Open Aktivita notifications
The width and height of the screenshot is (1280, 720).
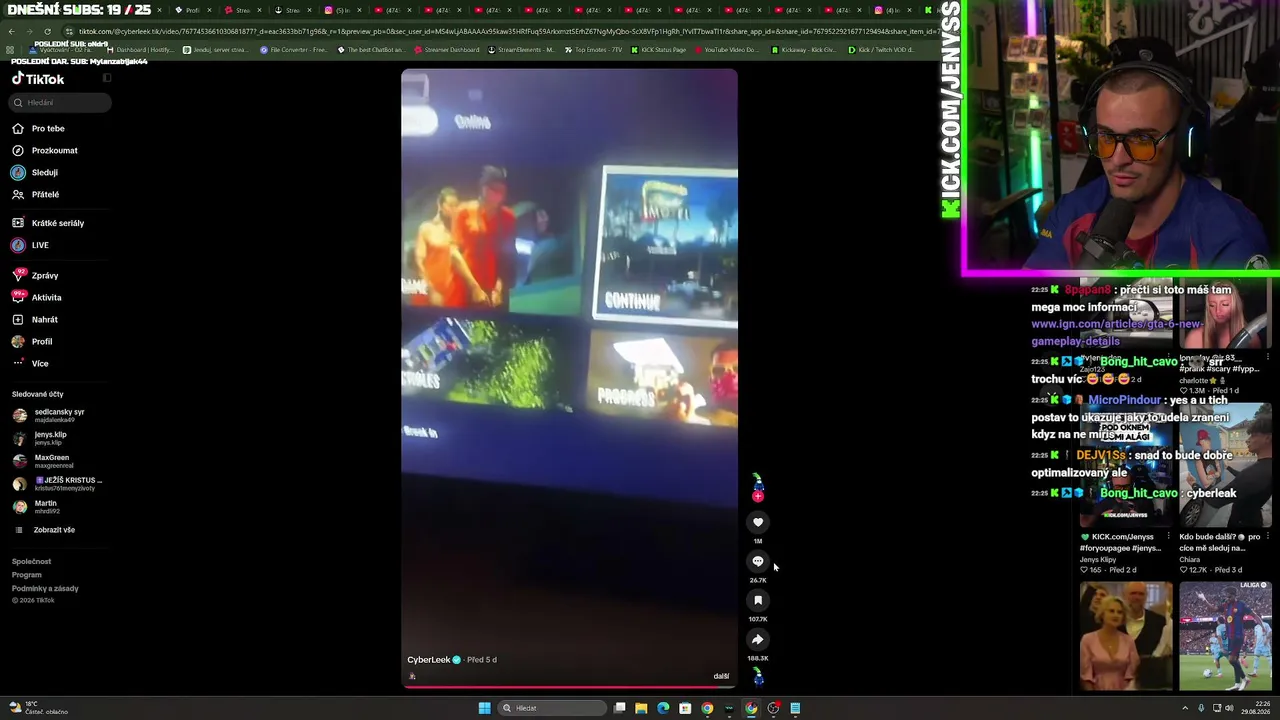[36, 297]
